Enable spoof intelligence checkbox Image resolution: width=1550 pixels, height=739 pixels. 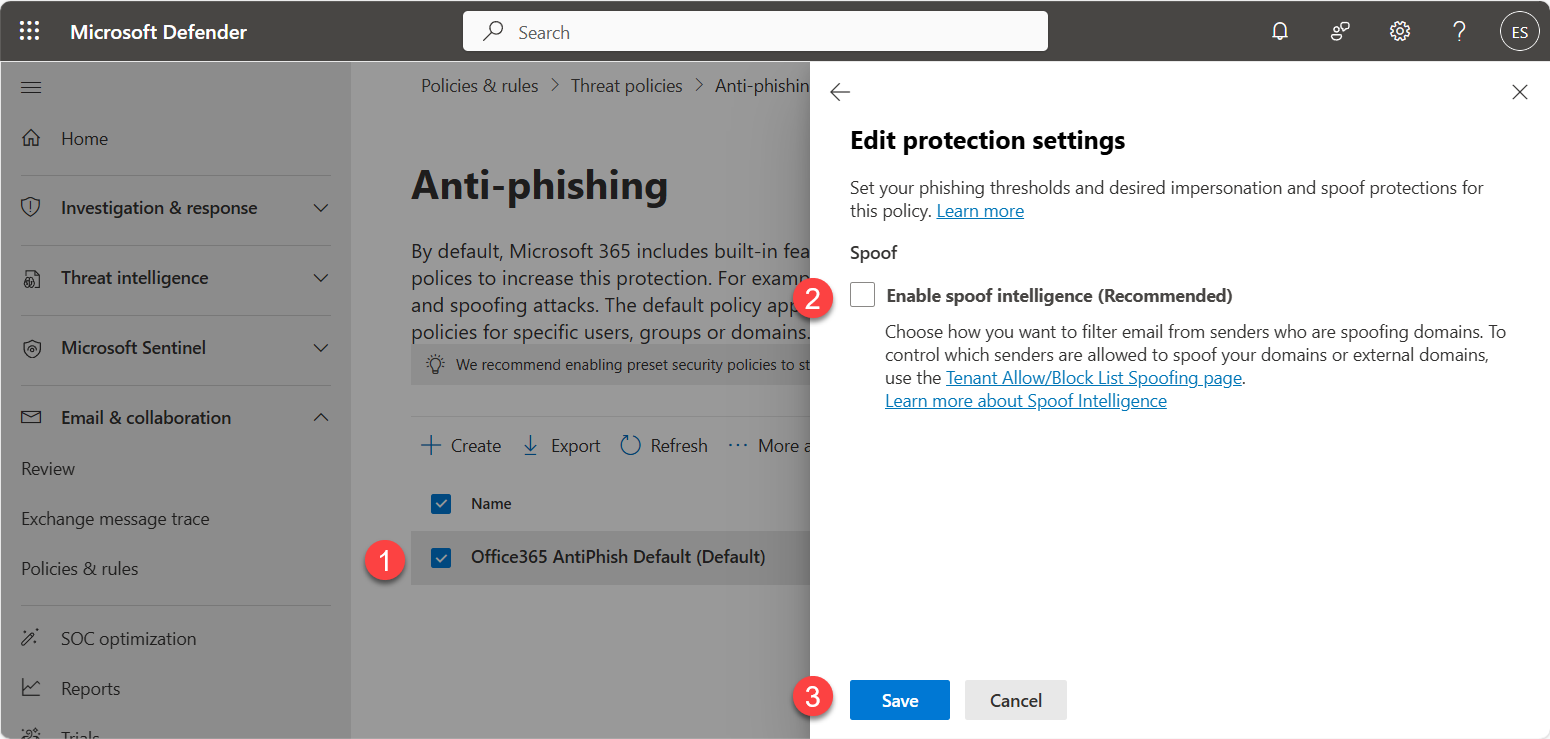pyautogui.click(x=861, y=294)
